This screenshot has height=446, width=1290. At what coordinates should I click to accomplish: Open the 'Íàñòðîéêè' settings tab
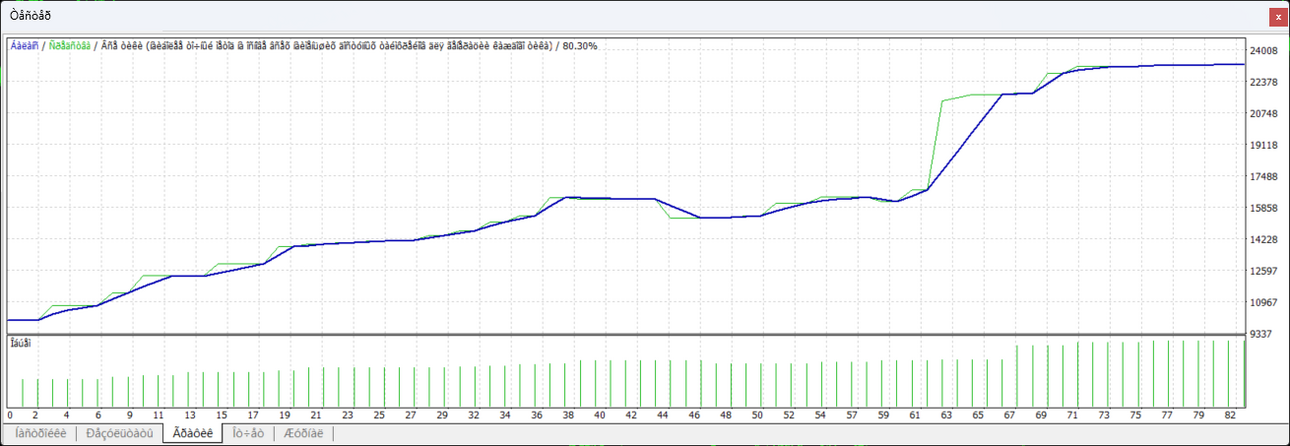(41, 434)
